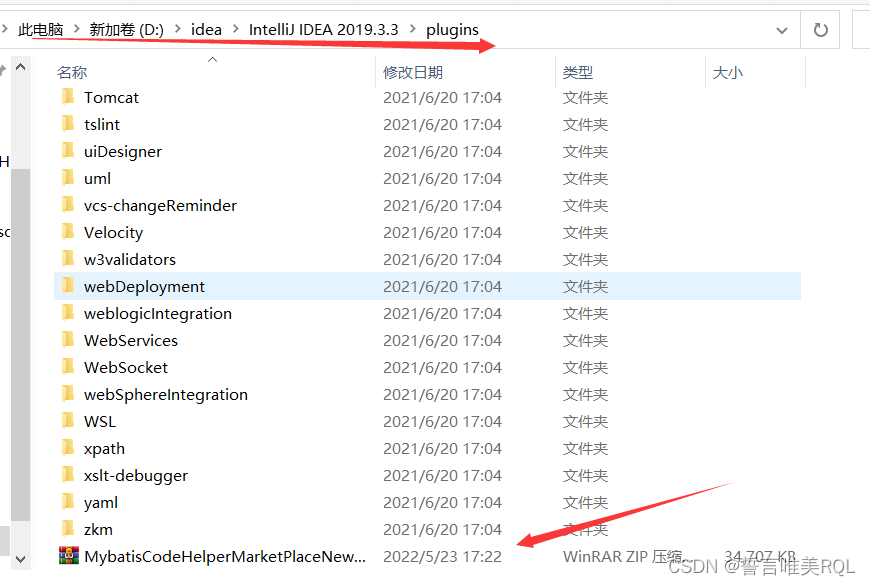870x586 pixels.
Task: Click the 2022/5/23 17:22 modified date
Action: [442, 556]
